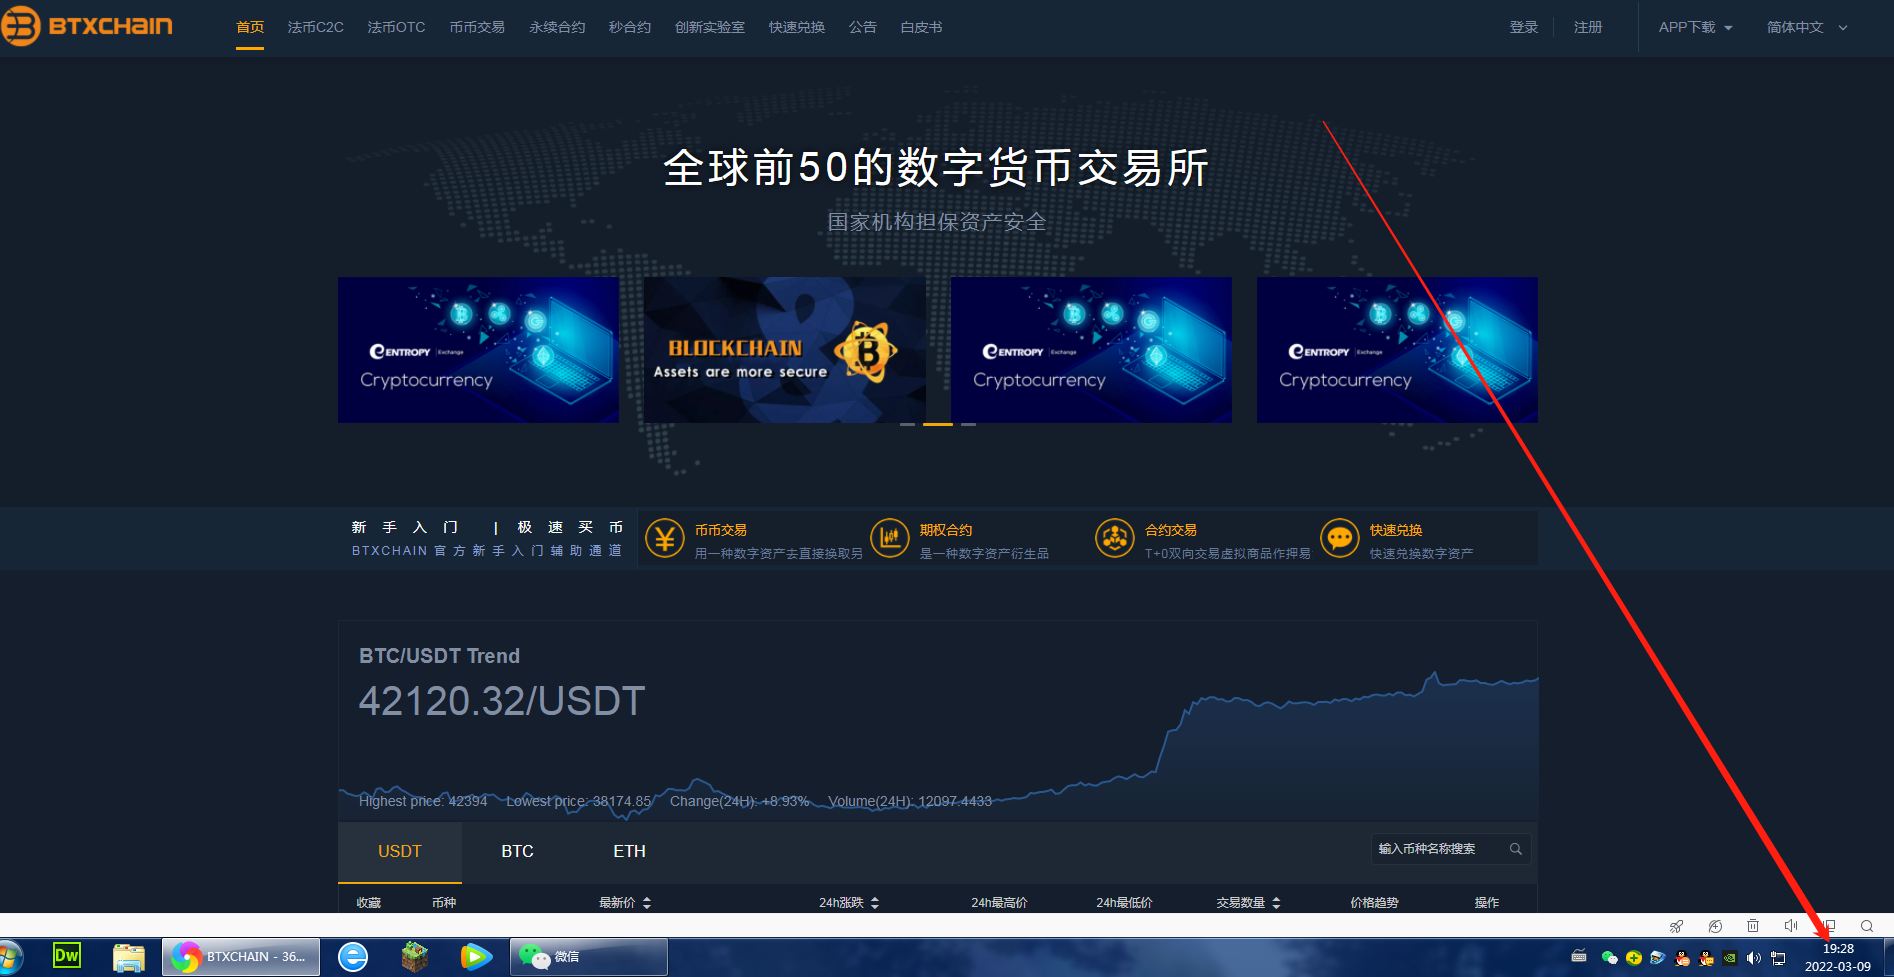Click the BTXCHAIN logo

pos(87,26)
